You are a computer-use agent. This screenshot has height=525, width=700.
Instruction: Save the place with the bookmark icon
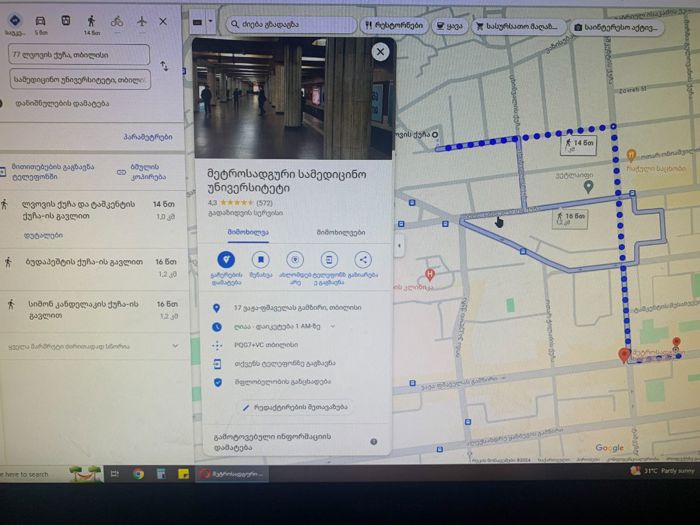pos(261,260)
